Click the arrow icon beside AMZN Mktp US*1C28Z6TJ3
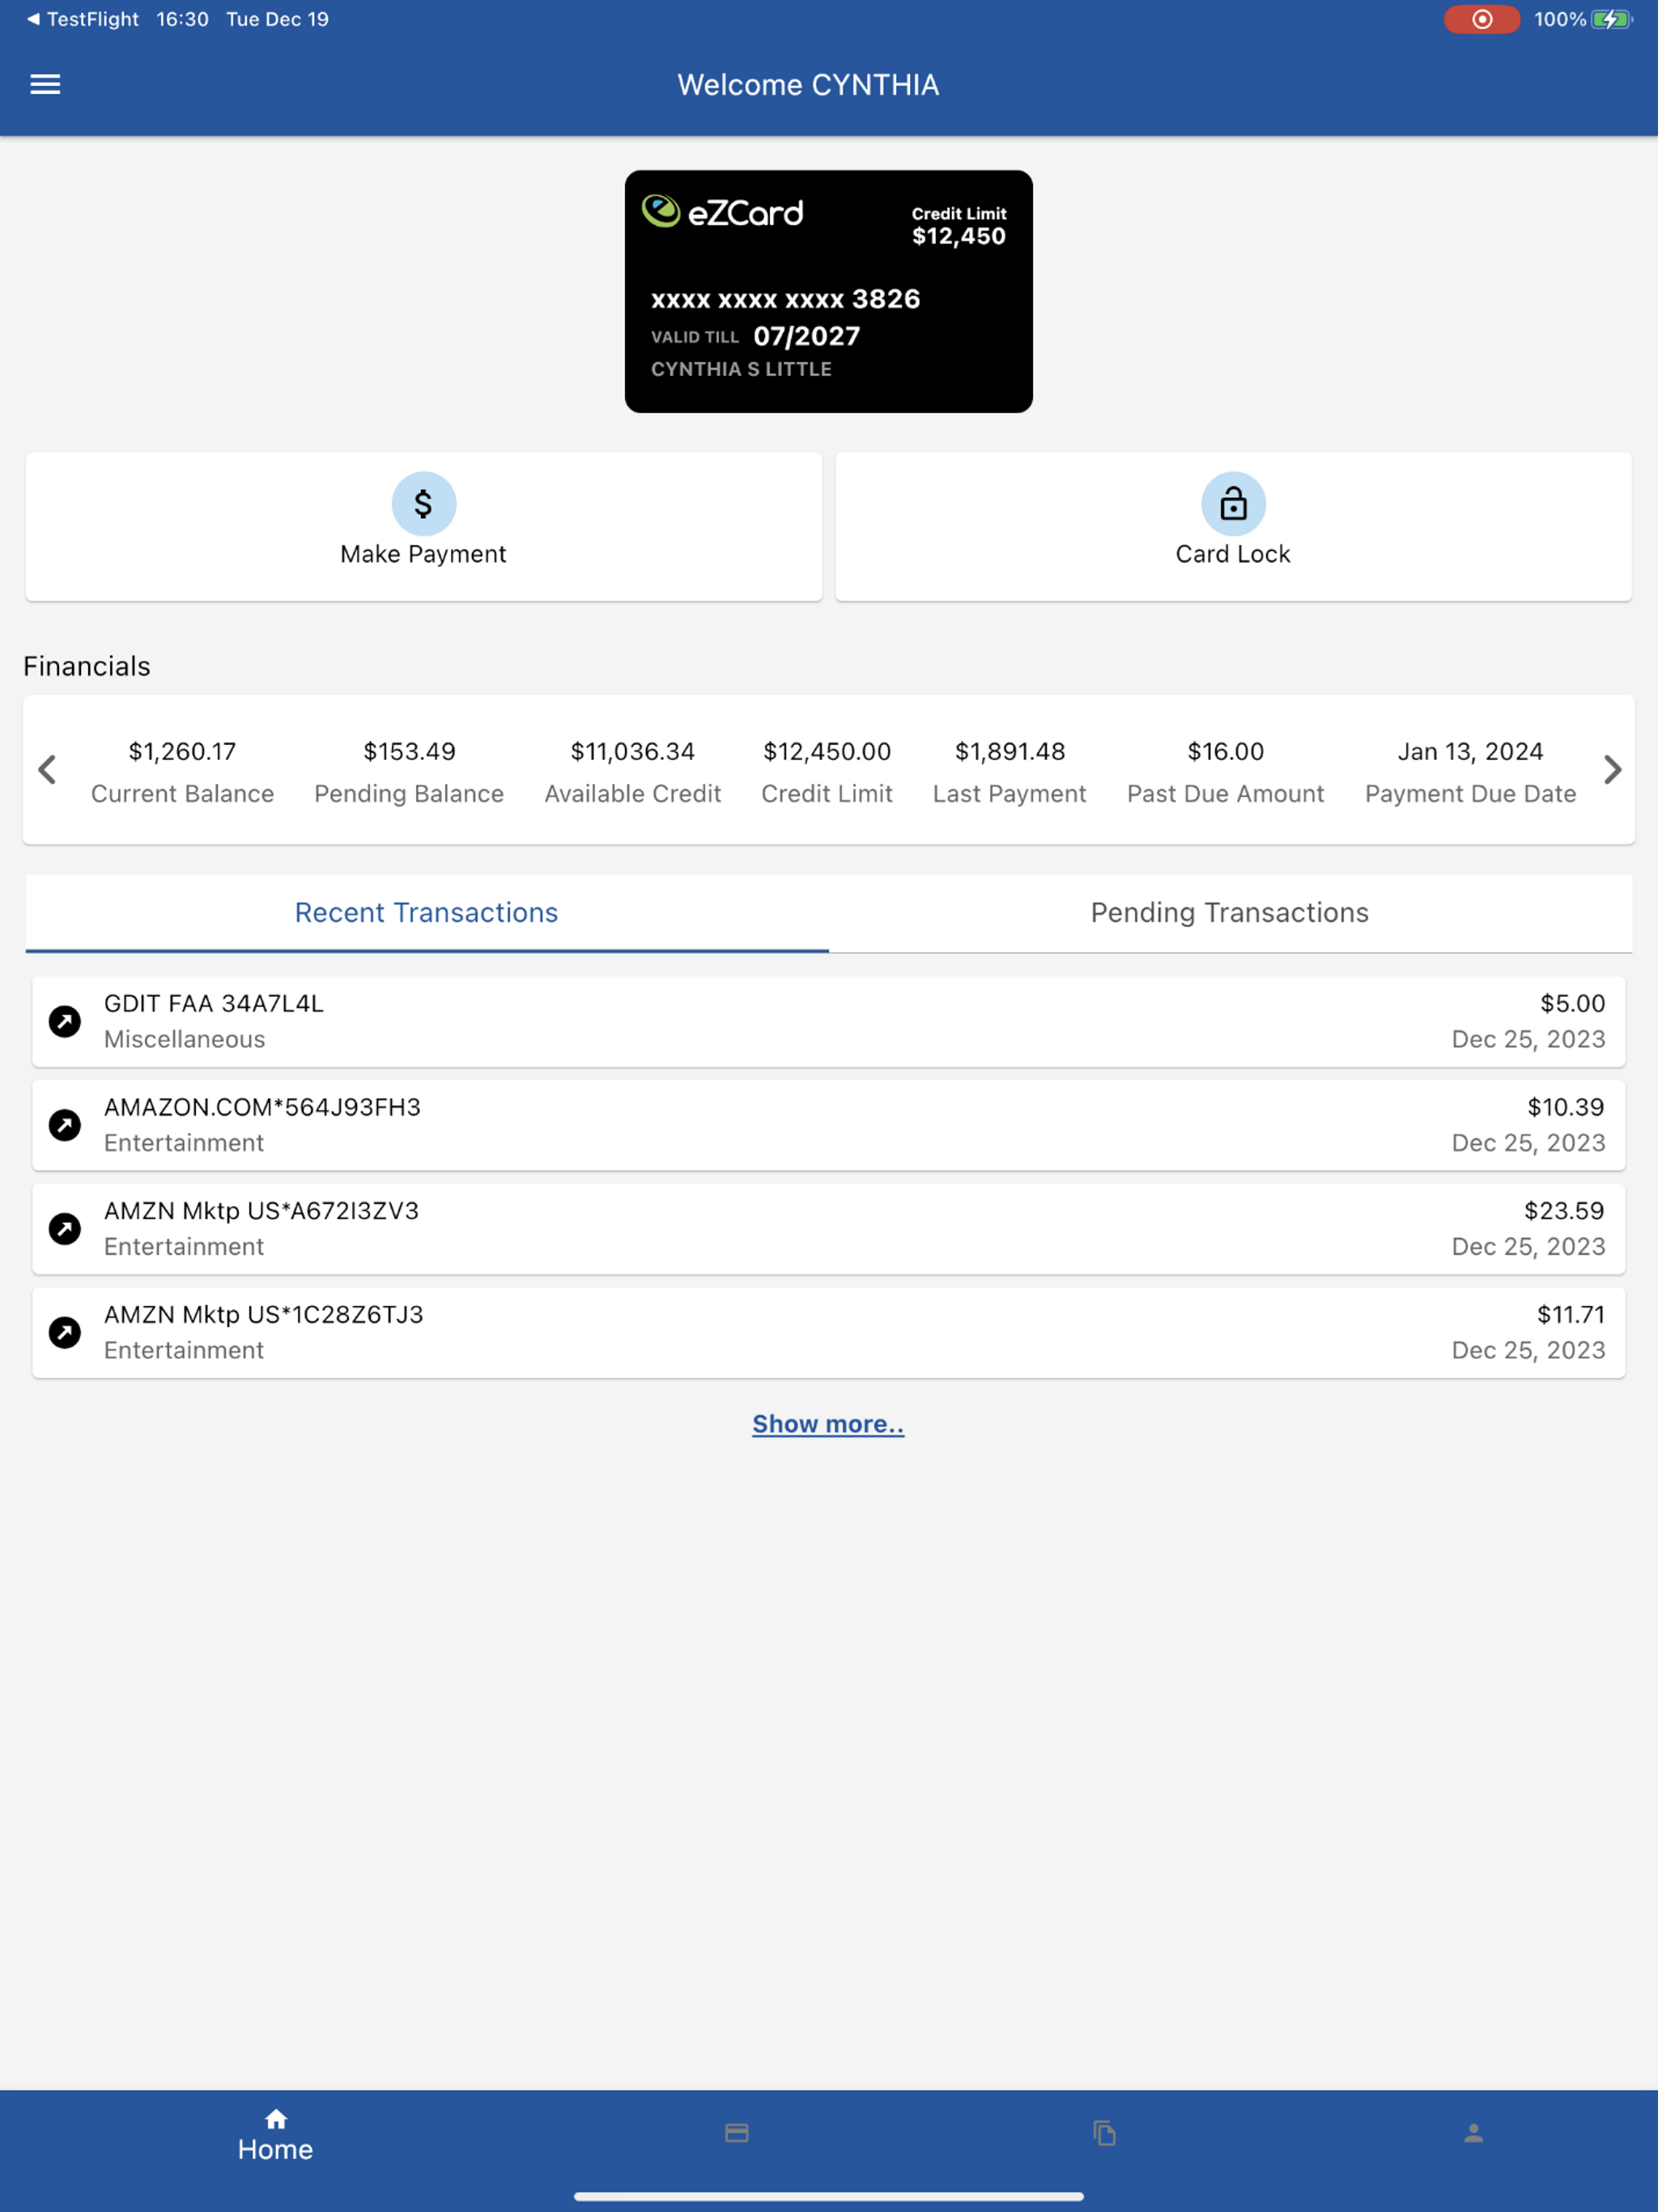The image size is (1658, 2212). pos(65,1332)
